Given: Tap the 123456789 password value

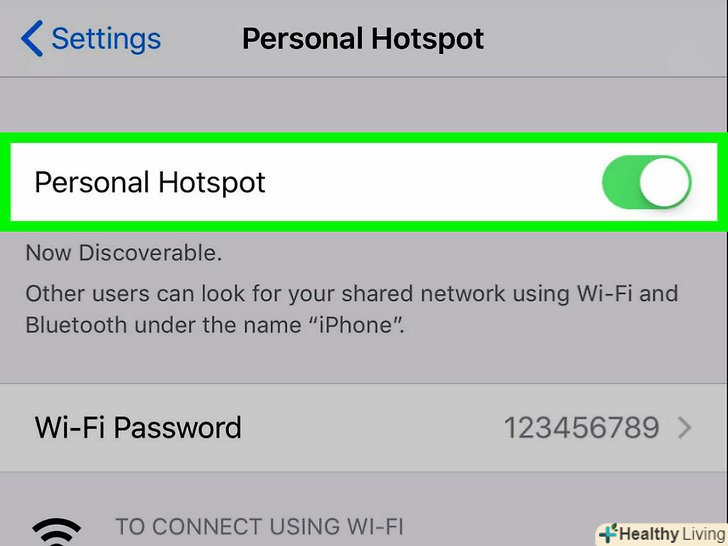Looking at the screenshot, I should (581, 428).
